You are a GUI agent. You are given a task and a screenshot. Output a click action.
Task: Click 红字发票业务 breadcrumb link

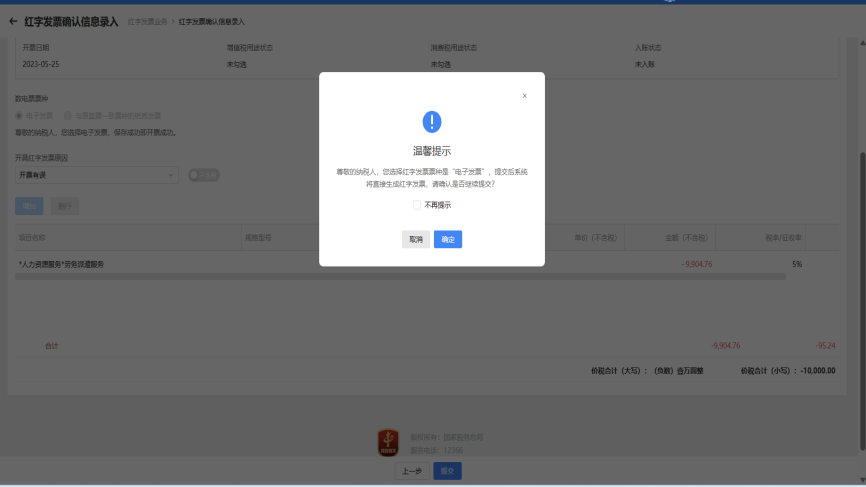click(147, 21)
